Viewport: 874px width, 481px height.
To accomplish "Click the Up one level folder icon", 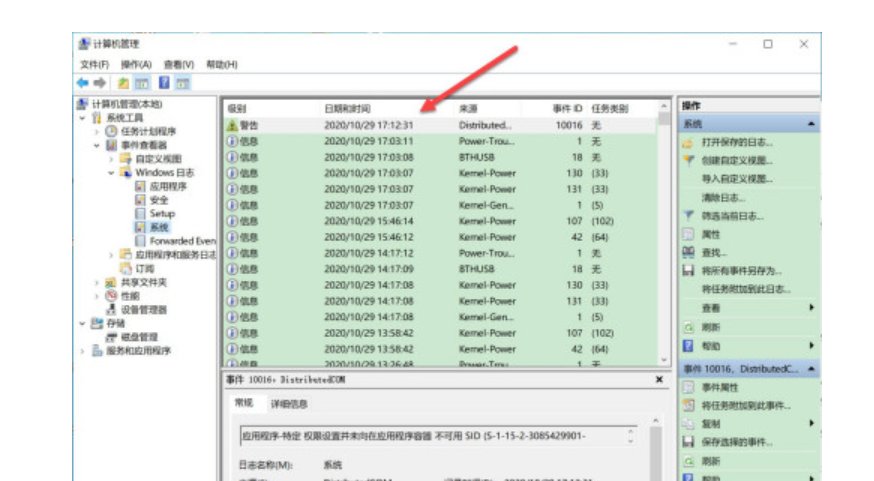I will (123, 83).
